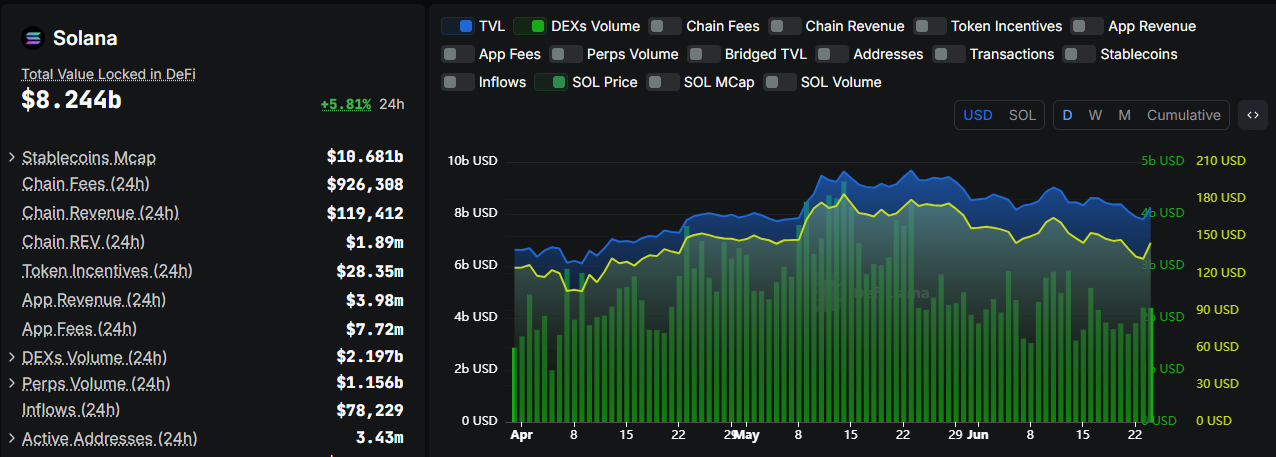Click the $8.244b TVL value
The image size is (1276, 457).
[72, 100]
